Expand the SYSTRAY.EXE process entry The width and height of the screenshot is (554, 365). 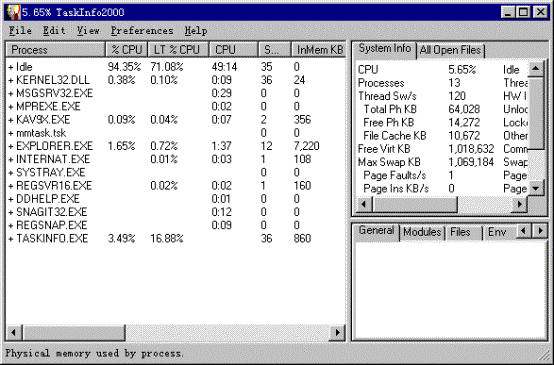coord(11,173)
